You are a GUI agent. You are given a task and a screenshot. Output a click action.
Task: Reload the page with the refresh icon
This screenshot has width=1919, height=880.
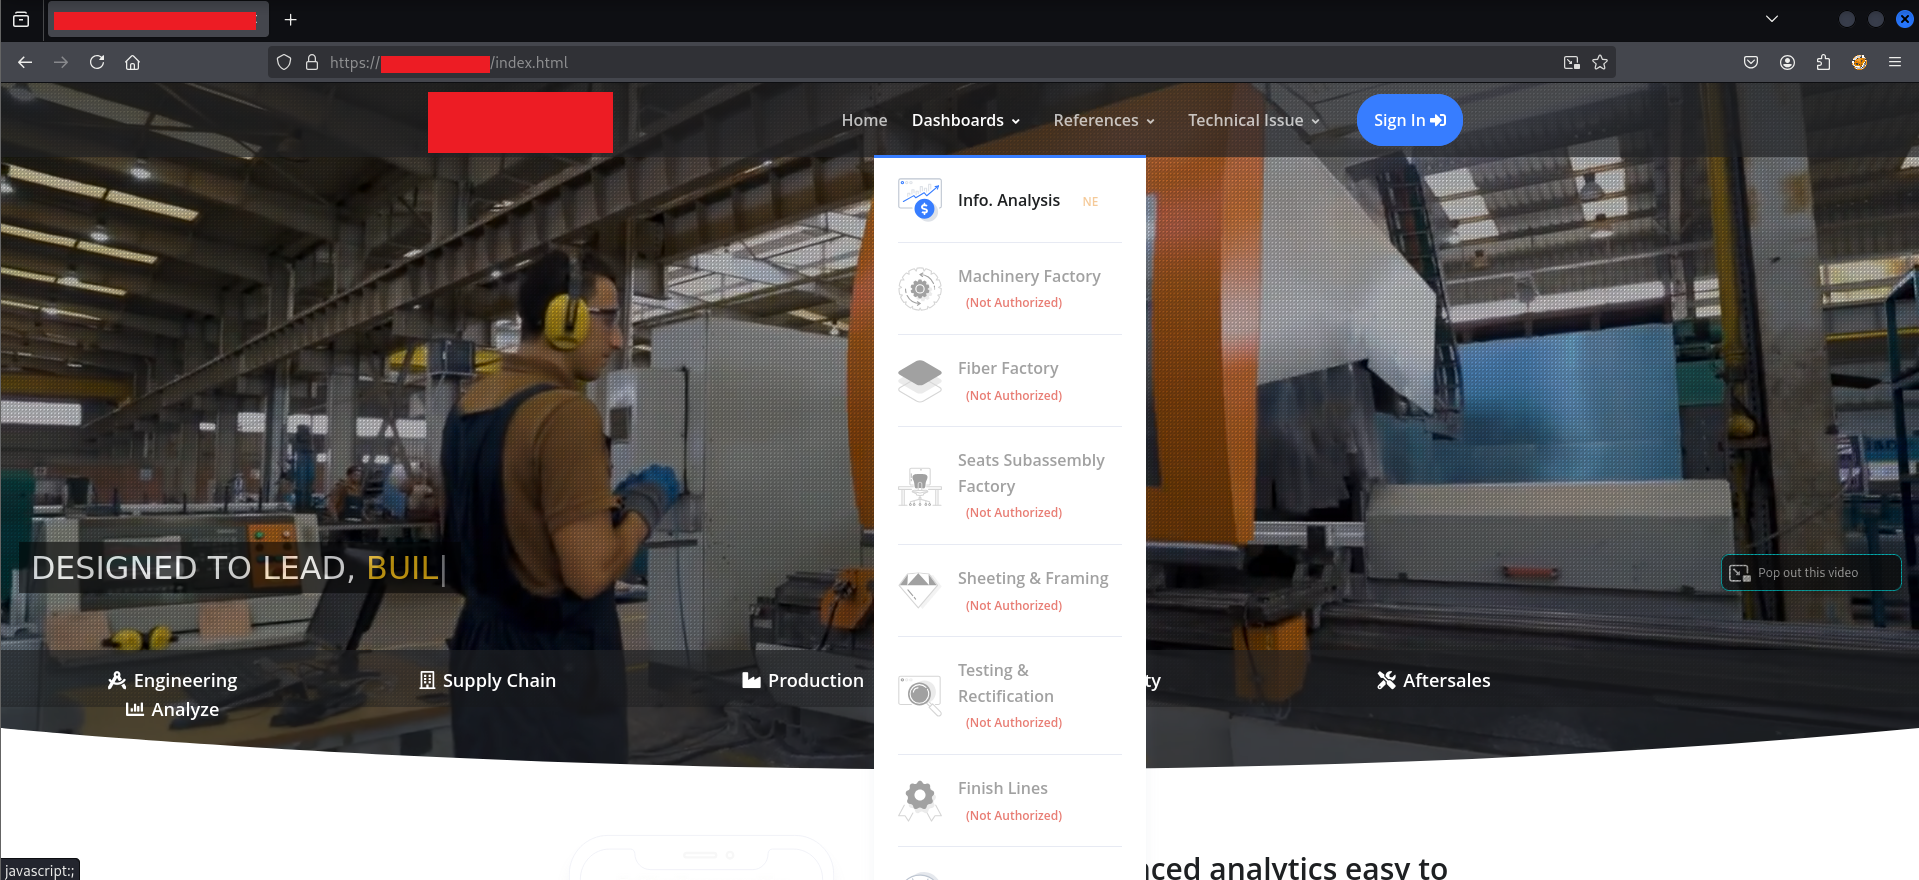click(x=97, y=62)
